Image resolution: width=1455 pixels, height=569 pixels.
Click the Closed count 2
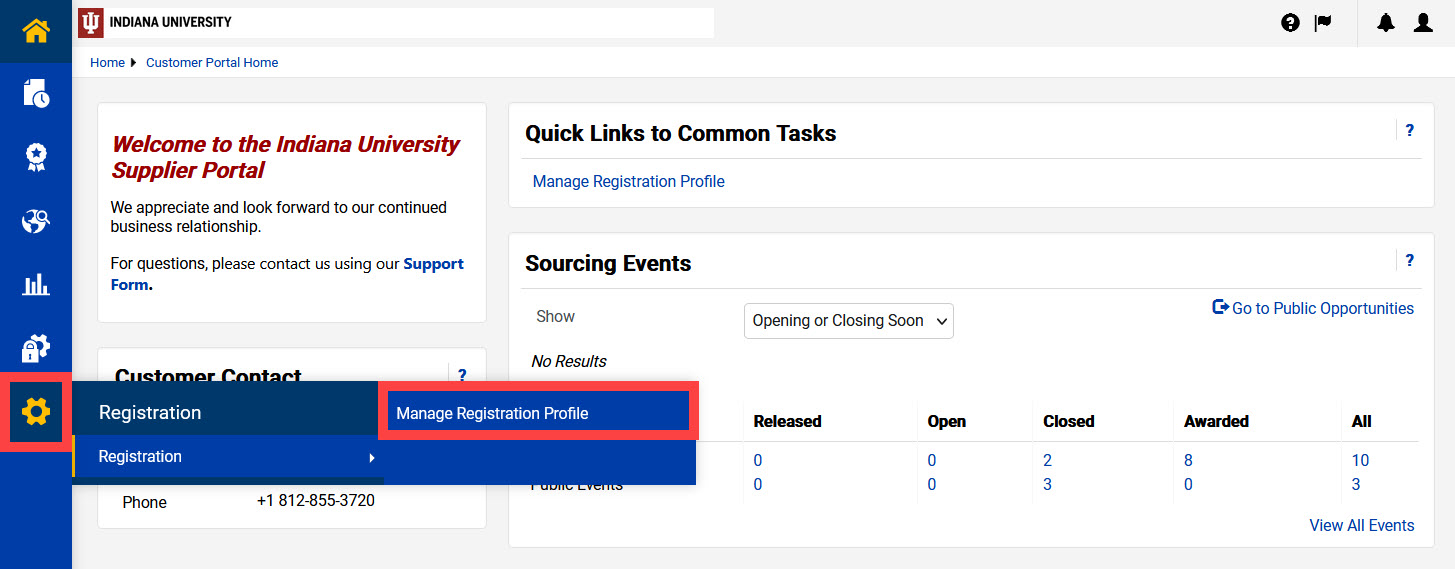pyautogui.click(x=1047, y=461)
